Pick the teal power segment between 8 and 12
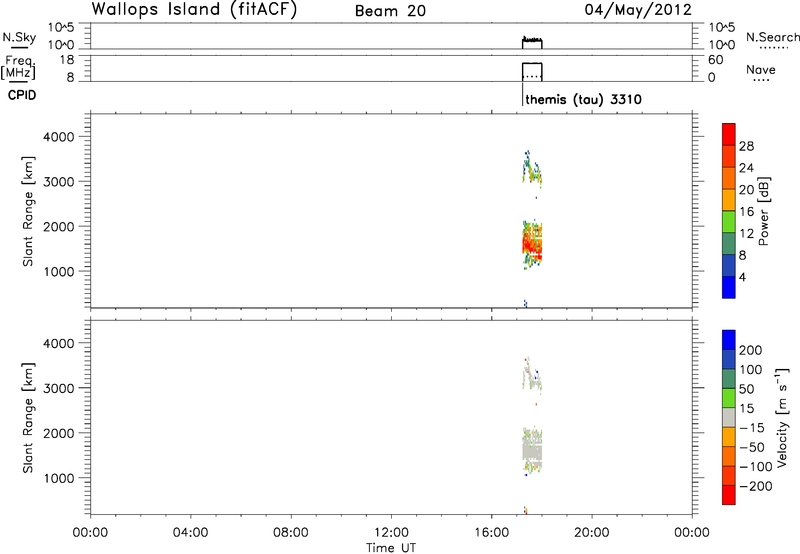The width and height of the screenshot is (800, 554). [729, 244]
